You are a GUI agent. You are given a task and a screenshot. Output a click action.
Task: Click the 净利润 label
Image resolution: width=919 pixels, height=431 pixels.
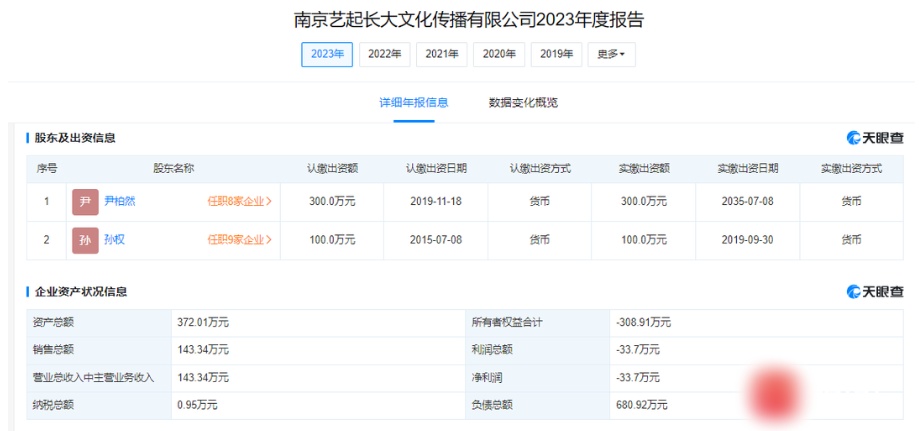pyautogui.click(x=486, y=378)
